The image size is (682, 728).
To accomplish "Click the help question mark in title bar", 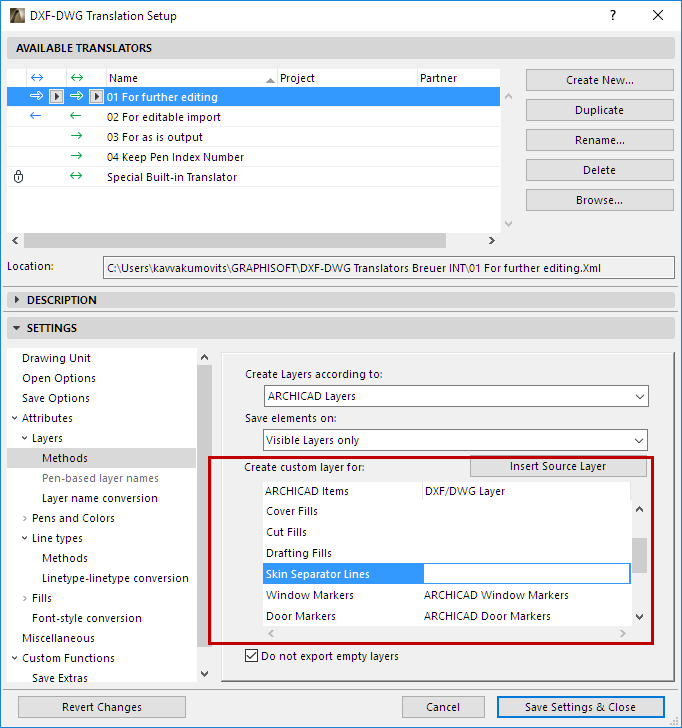I will click(x=613, y=15).
